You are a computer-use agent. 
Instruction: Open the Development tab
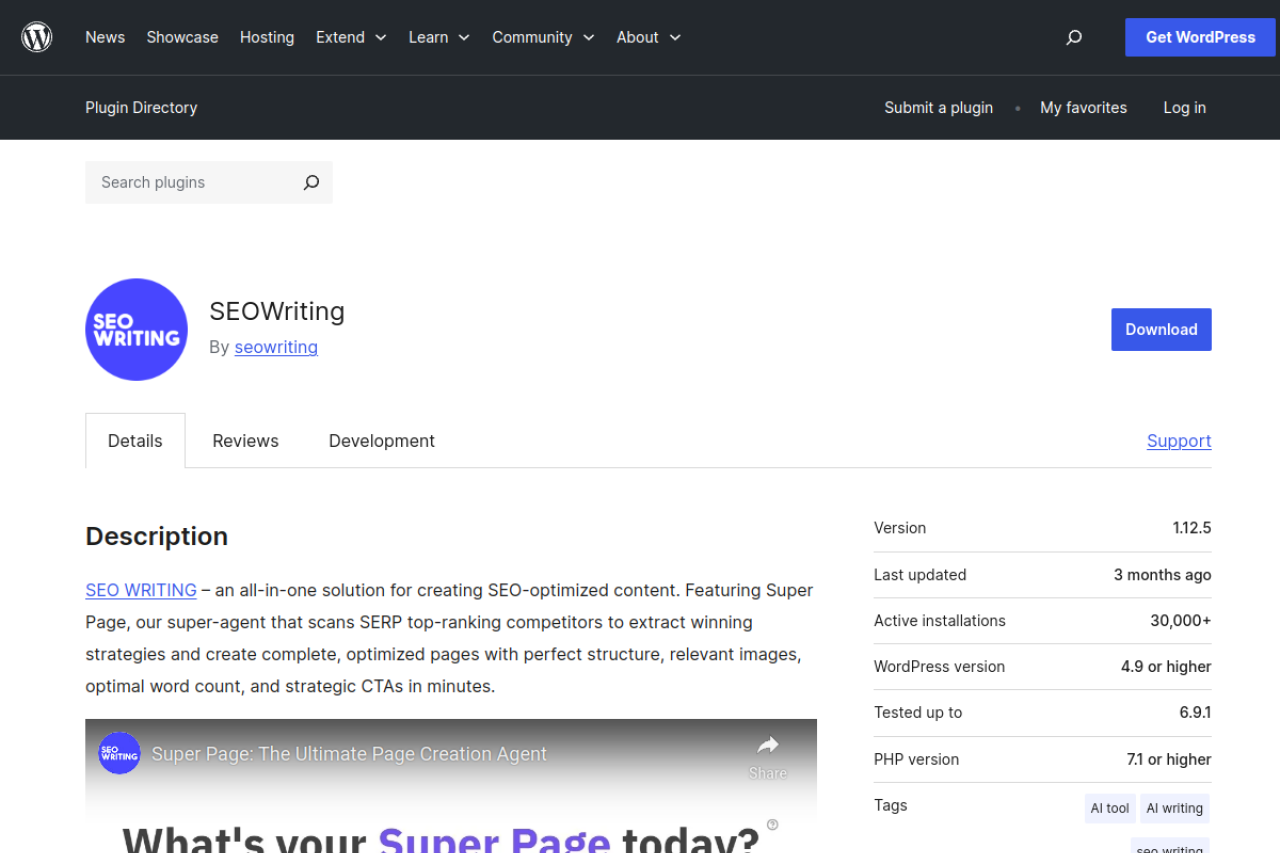coord(381,440)
